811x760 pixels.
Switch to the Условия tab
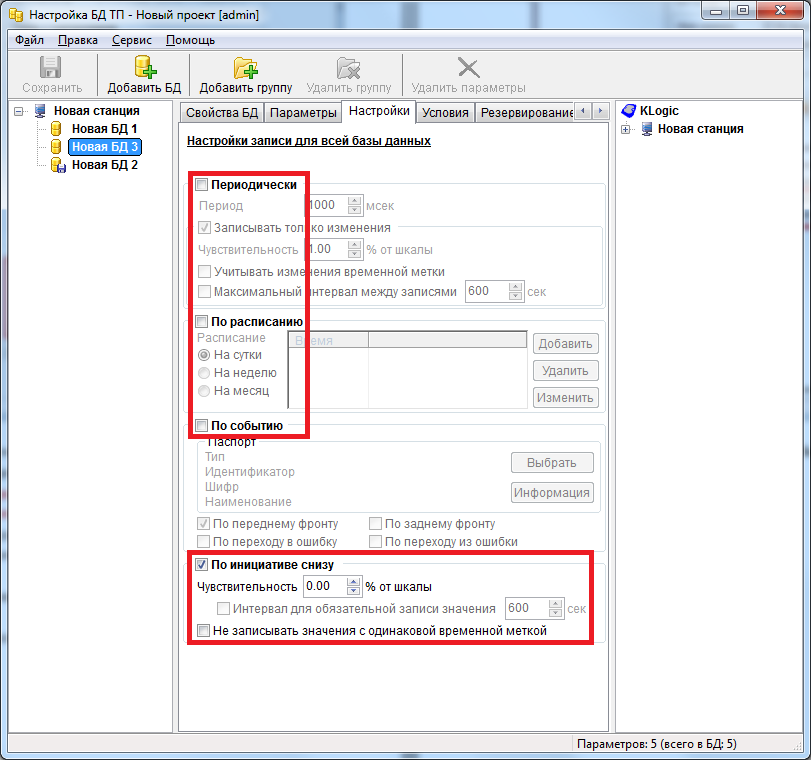[x=444, y=112]
